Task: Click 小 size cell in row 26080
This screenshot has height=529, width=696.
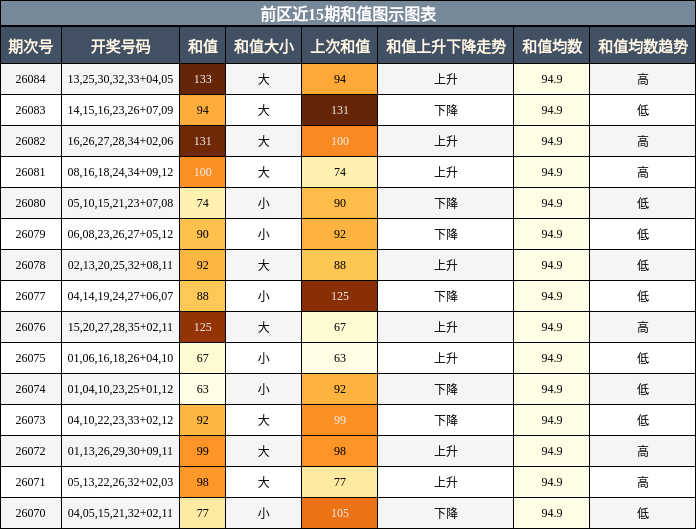Action: tap(264, 203)
